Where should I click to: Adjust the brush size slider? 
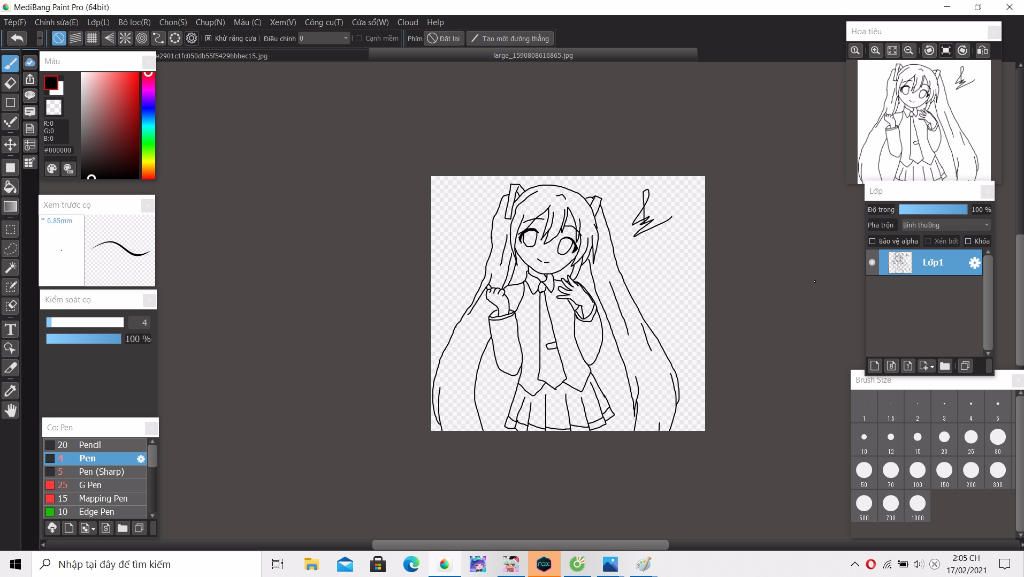pos(85,322)
